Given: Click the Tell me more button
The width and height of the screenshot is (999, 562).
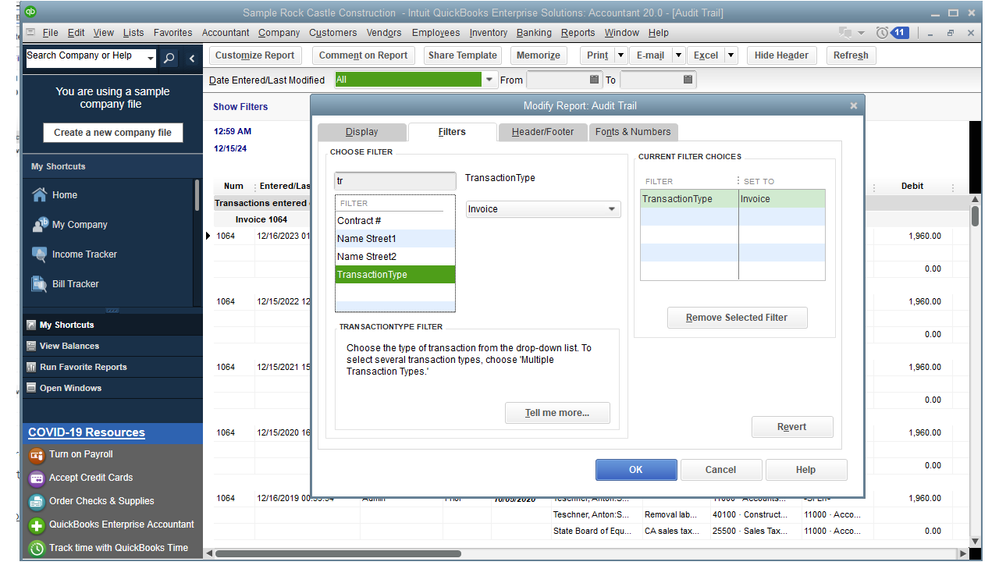Looking at the screenshot, I should (x=557, y=413).
